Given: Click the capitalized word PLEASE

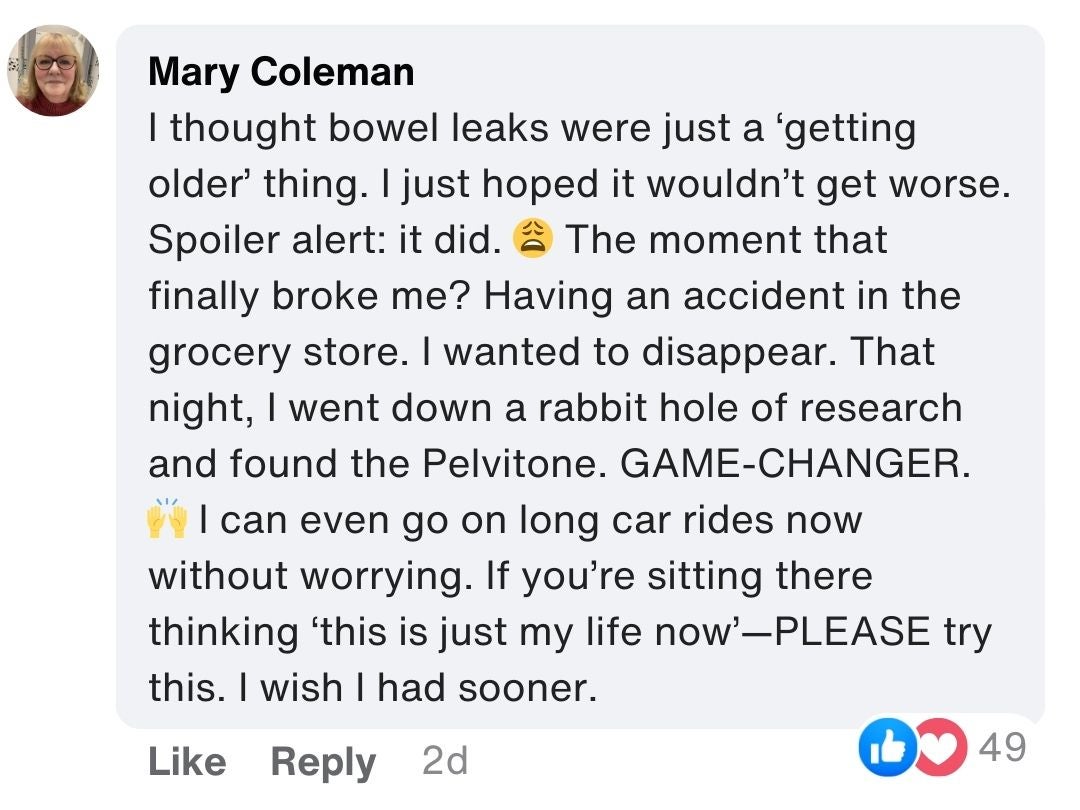Looking at the screenshot, I should tap(853, 632).
